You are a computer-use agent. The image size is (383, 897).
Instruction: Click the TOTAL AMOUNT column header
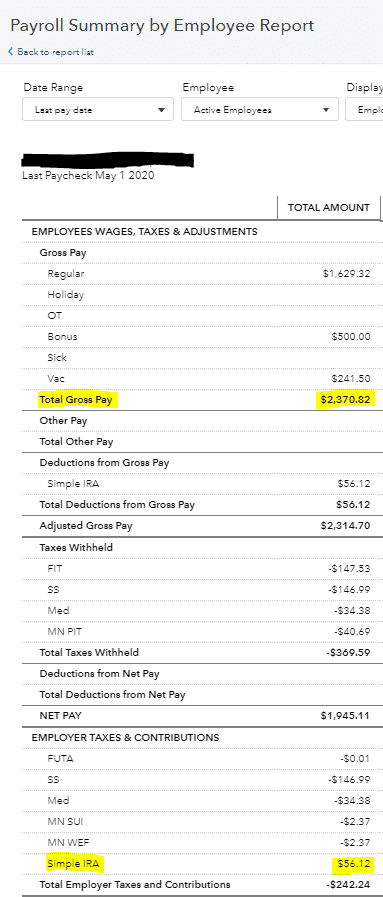pyautogui.click(x=329, y=208)
